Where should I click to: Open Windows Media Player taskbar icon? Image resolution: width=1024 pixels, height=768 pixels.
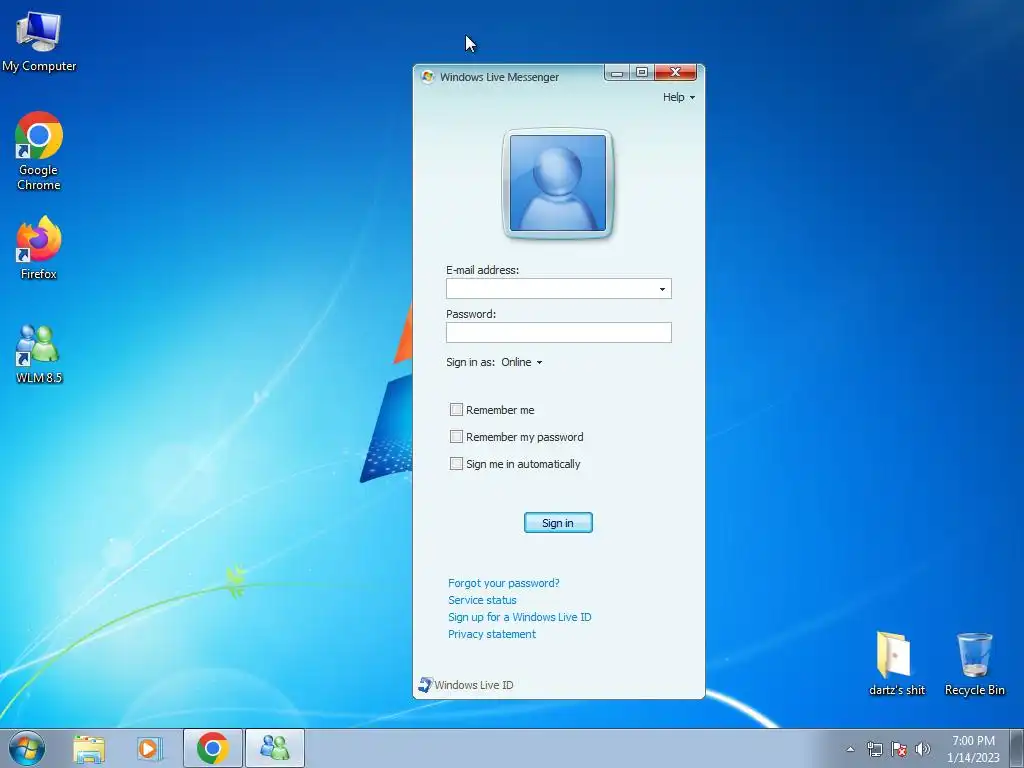click(x=150, y=749)
